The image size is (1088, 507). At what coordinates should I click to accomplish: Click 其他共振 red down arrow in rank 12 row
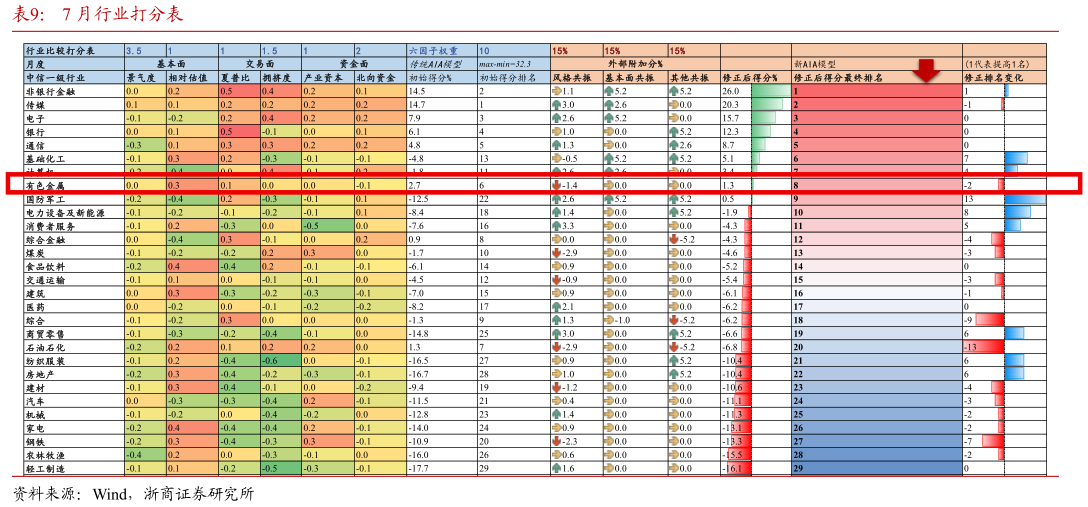(x=673, y=239)
